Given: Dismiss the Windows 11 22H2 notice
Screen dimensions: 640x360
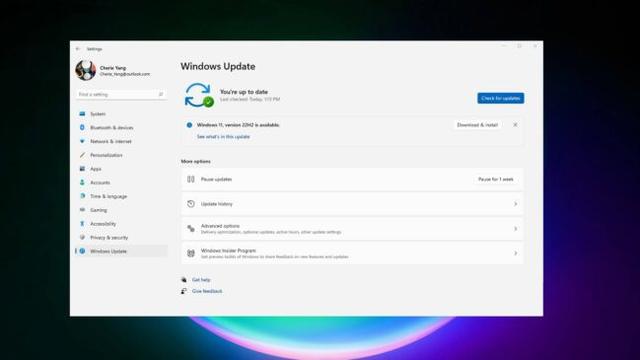Looking at the screenshot, I should point(515,125).
